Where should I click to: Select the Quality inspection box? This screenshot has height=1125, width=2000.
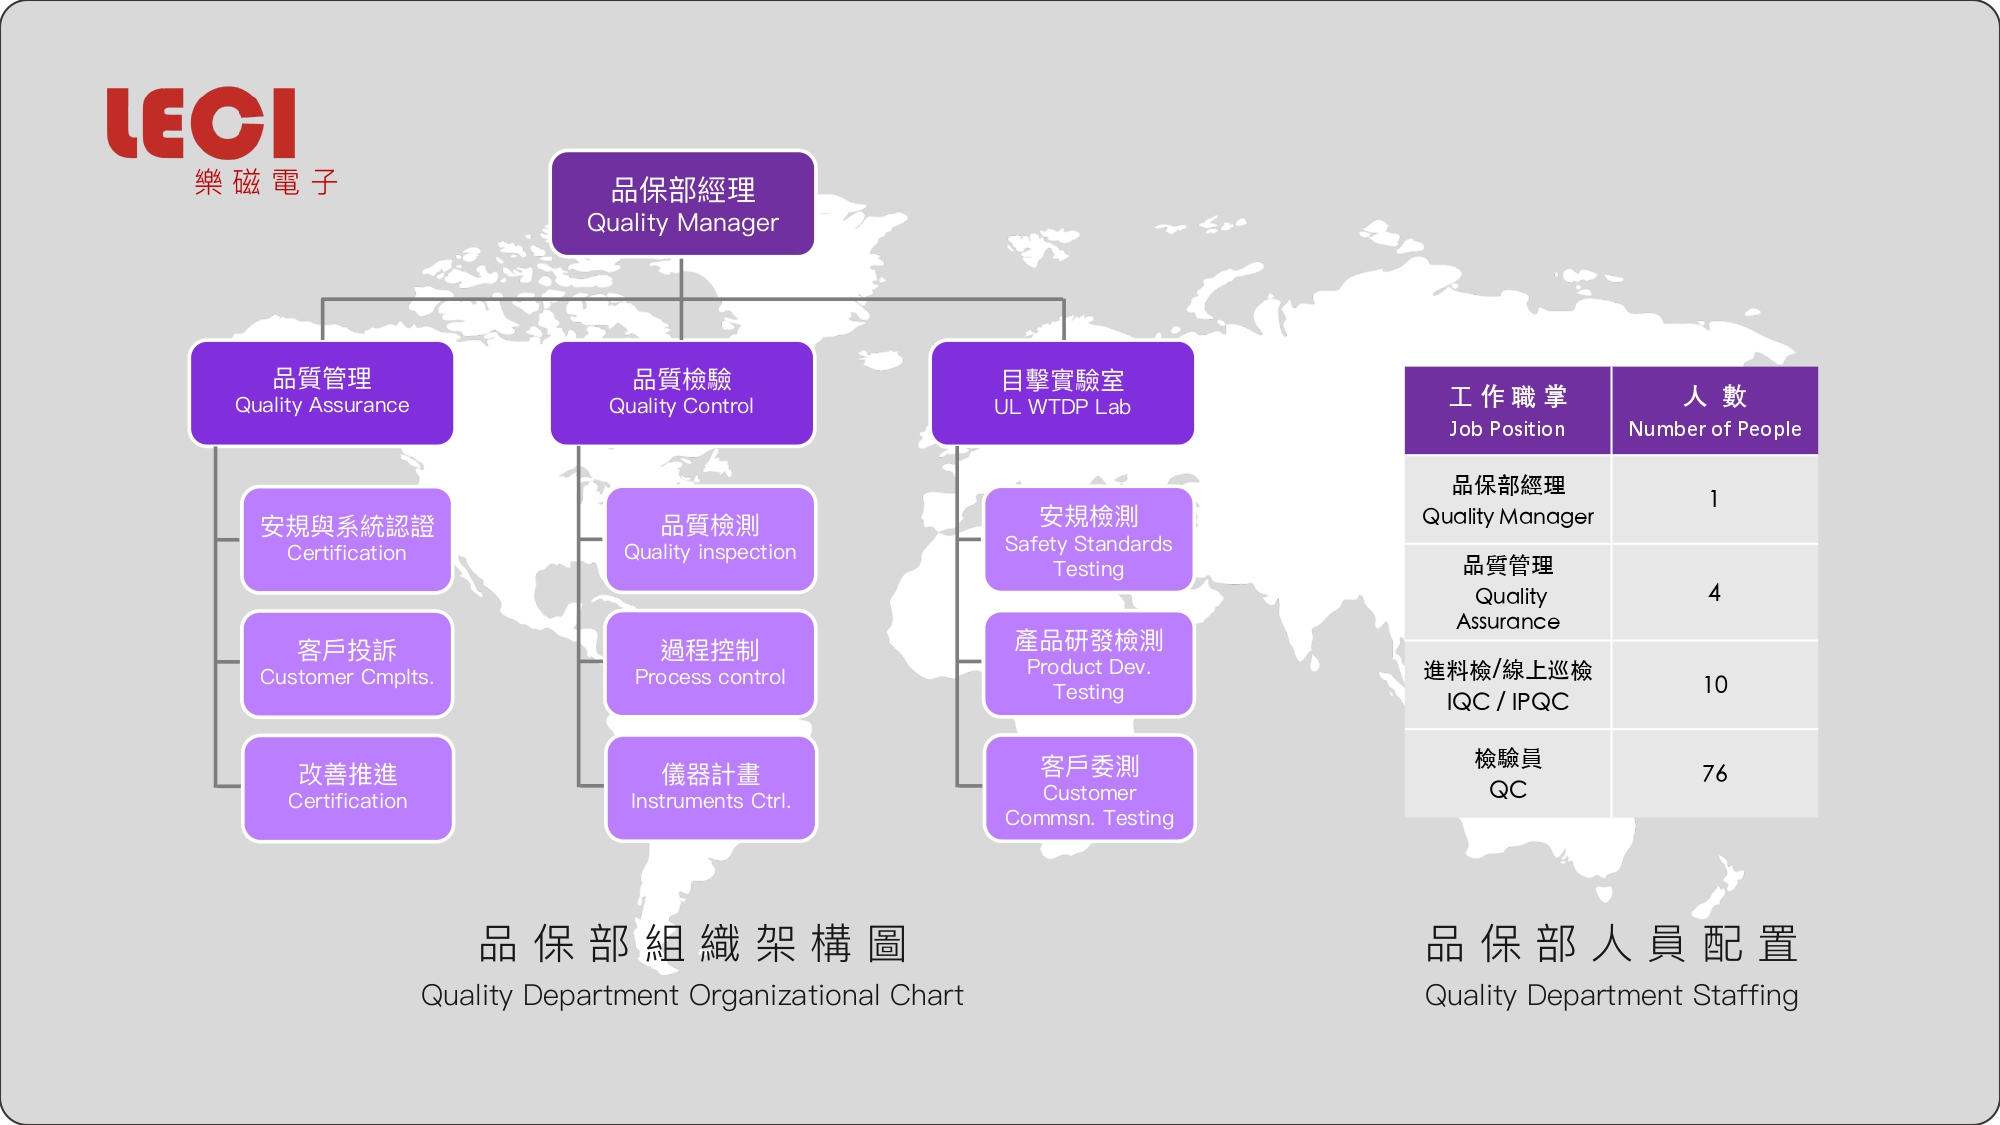(710, 539)
